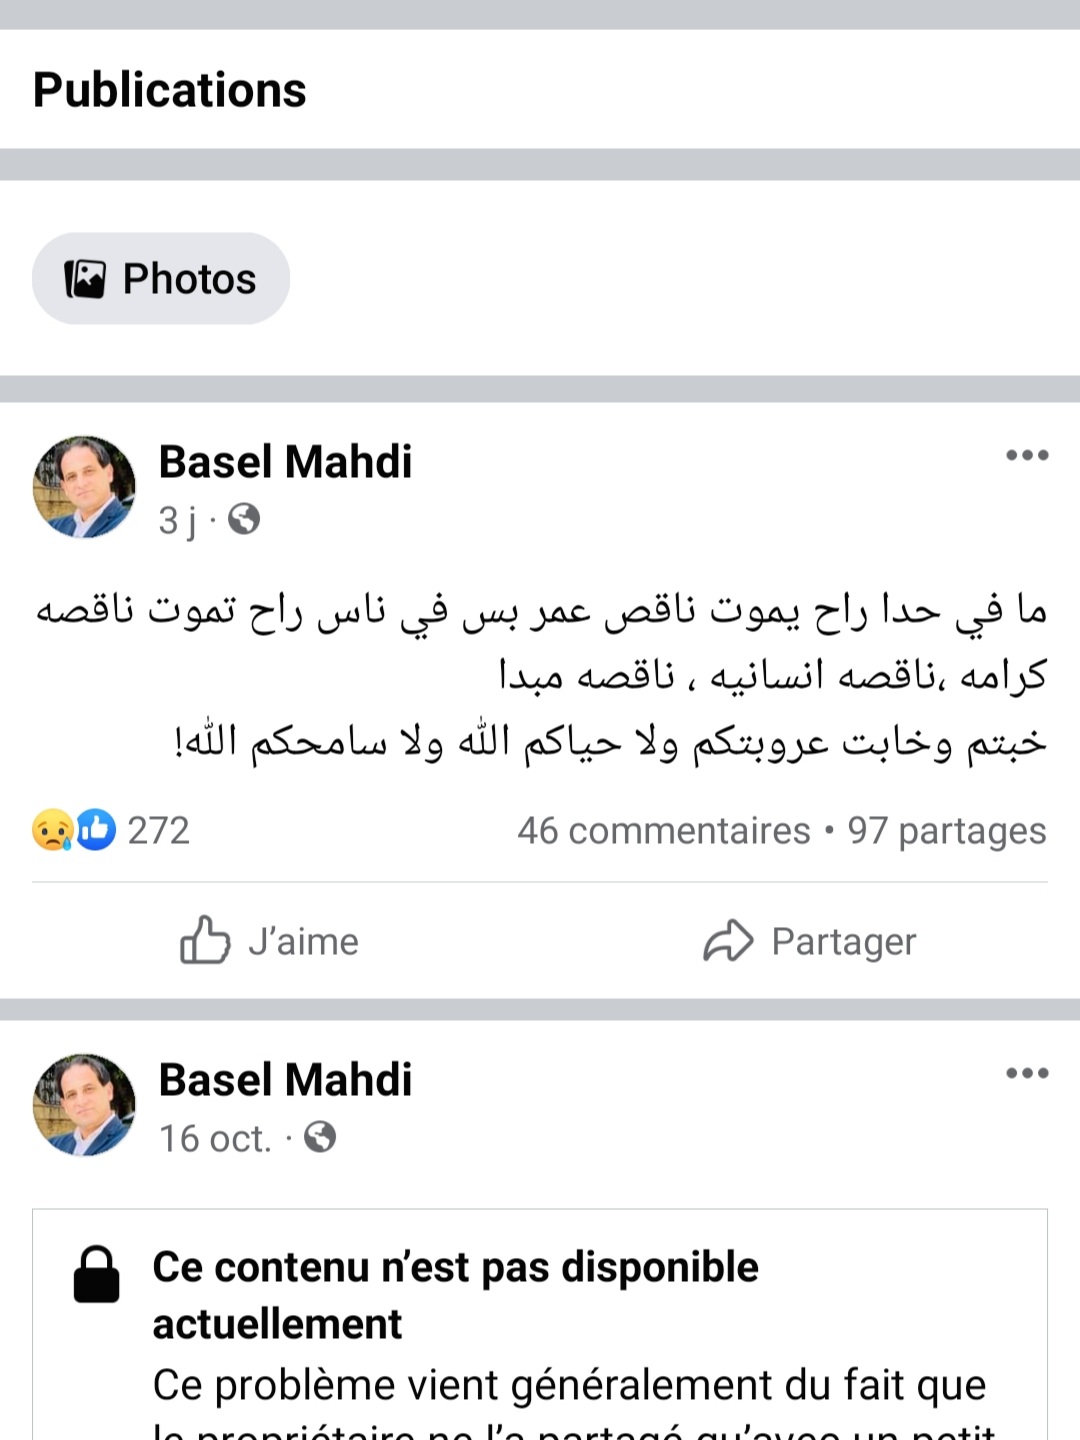Viewport: 1080px width, 1440px height.
Task: Tap the sad reaction emoji icon
Action: pyautogui.click(x=51, y=830)
